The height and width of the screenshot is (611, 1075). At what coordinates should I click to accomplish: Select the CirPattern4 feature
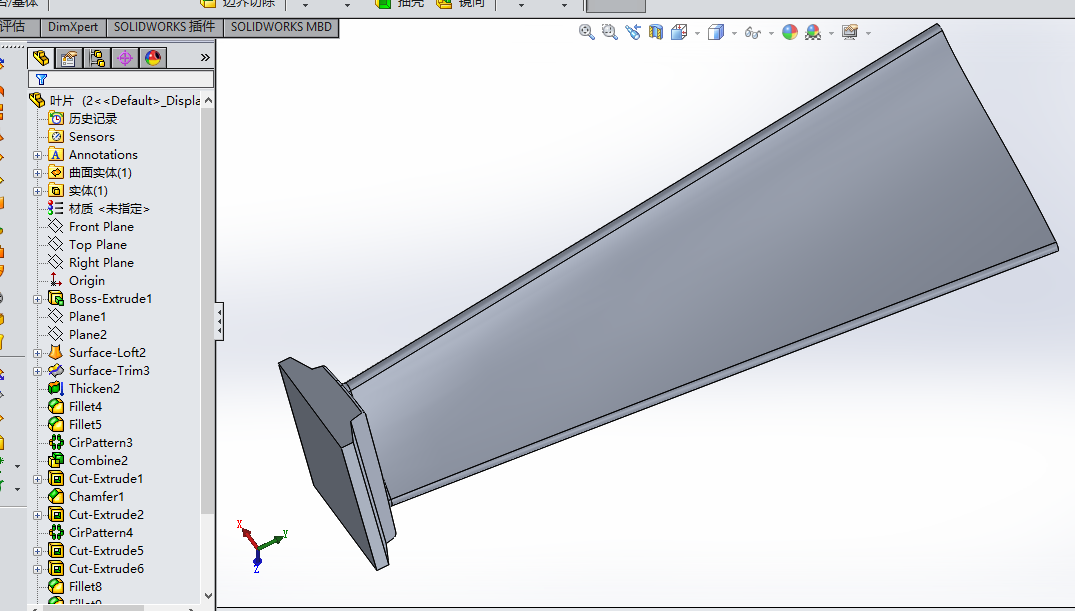pyautogui.click(x=101, y=532)
